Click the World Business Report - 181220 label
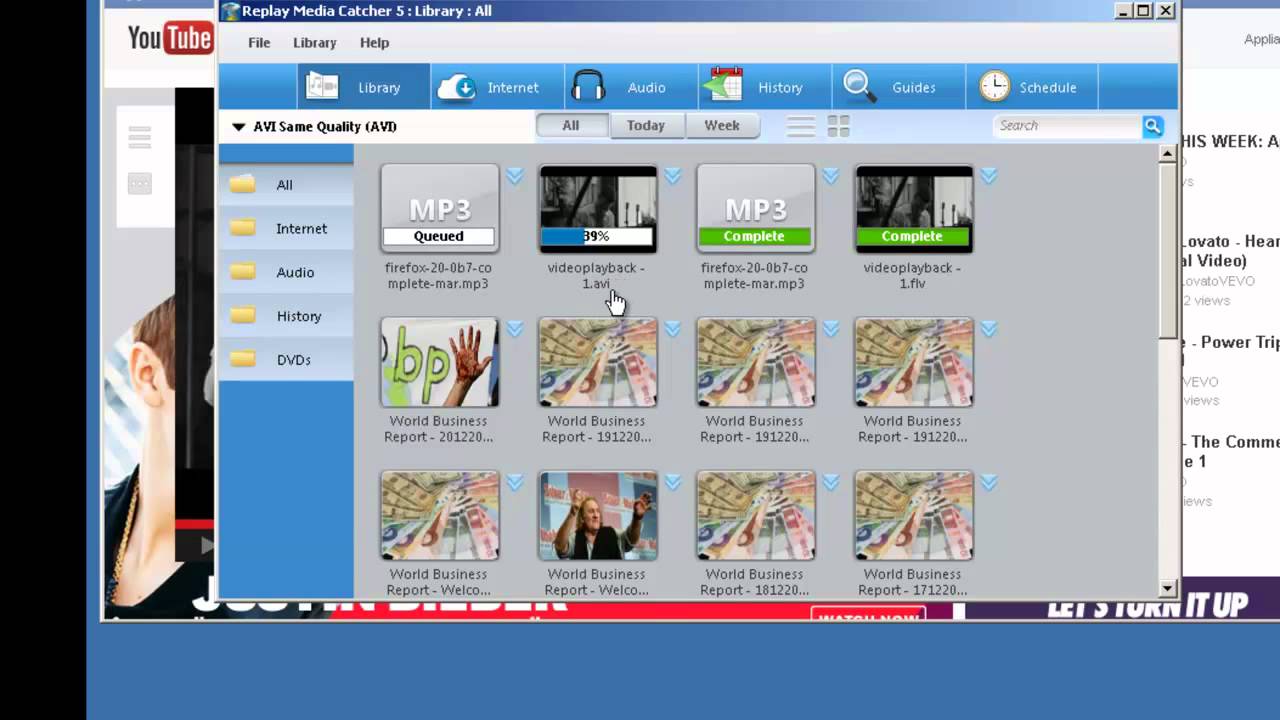The height and width of the screenshot is (720, 1280). coord(754,582)
